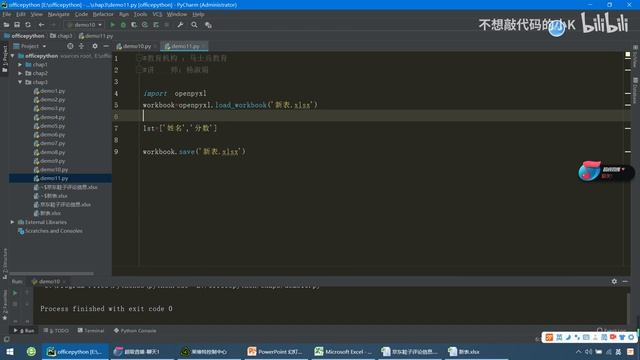Click the Windows Start button
Viewport: 640px width, 360px height.
(x=10, y=352)
